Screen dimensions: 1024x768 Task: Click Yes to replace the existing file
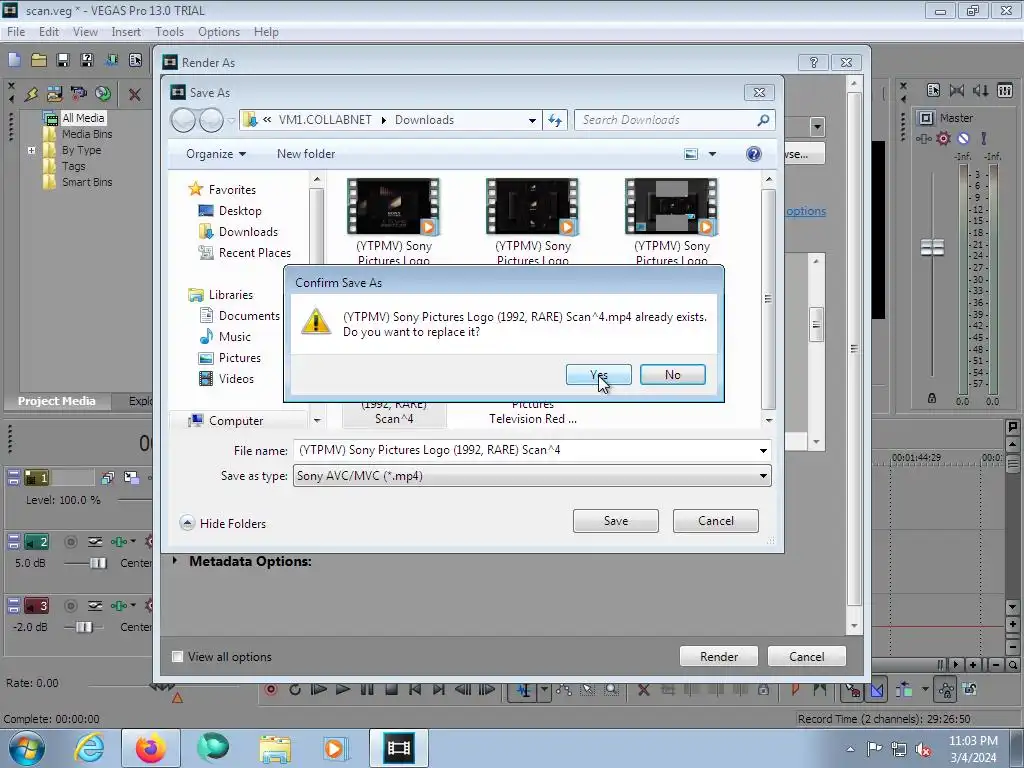click(x=598, y=374)
